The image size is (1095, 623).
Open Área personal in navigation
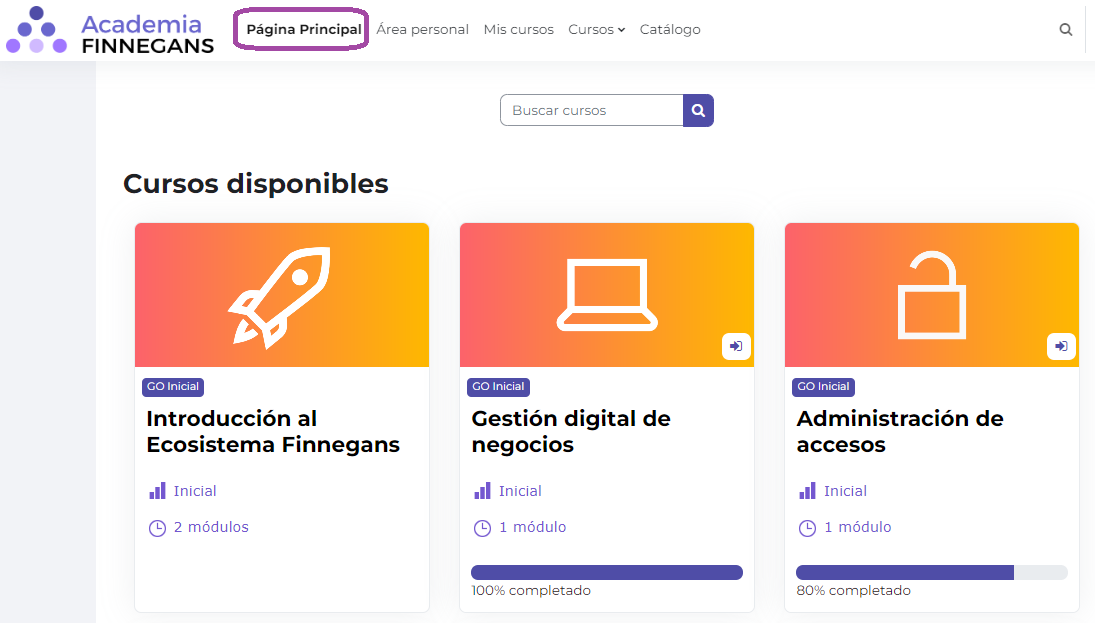pyautogui.click(x=422, y=30)
